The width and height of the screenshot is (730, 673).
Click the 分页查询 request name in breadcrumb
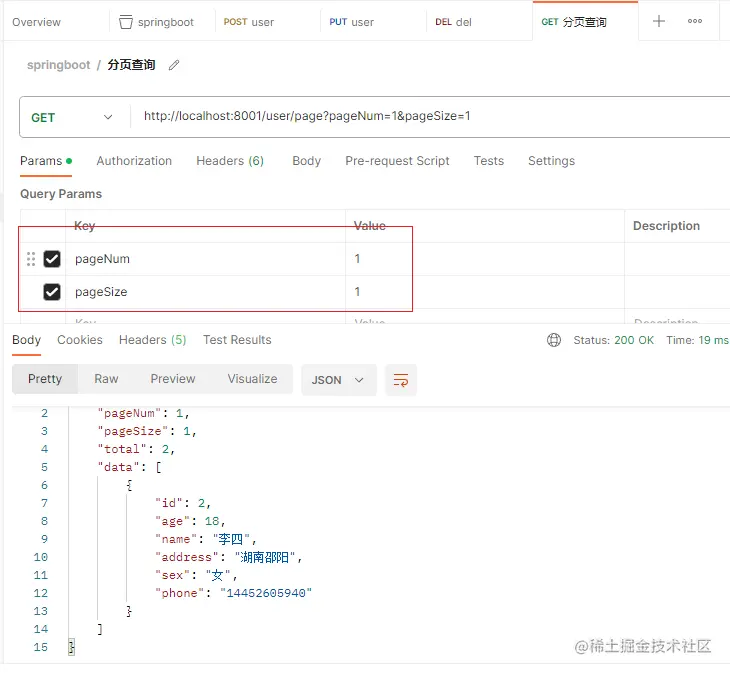pyautogui.click(x=131, y=65)
